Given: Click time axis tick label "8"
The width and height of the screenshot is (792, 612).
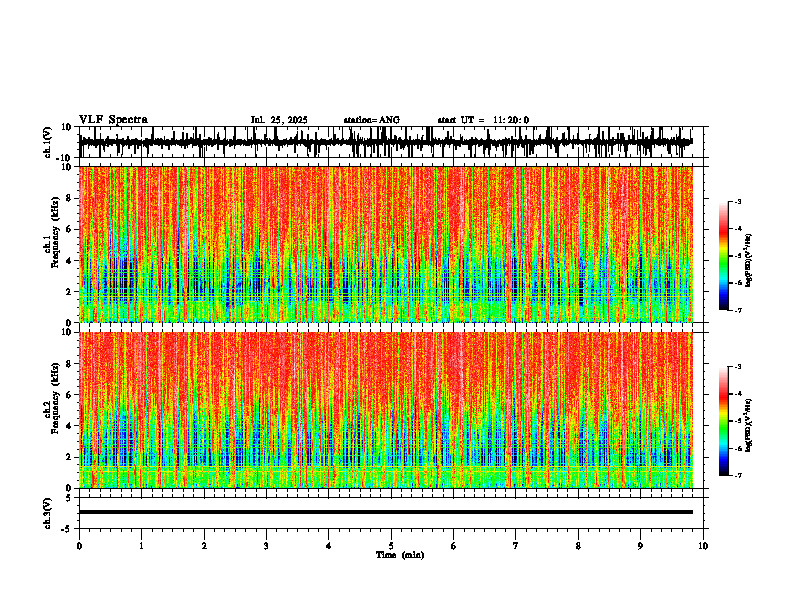Looking at the screenshot, I should click(x=578, y=546).
